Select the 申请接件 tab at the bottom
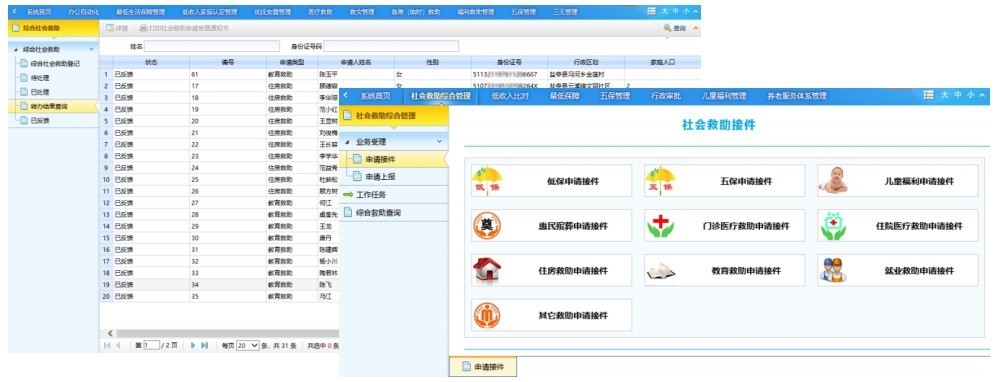 pyautogui.click(x=483, y=367)
